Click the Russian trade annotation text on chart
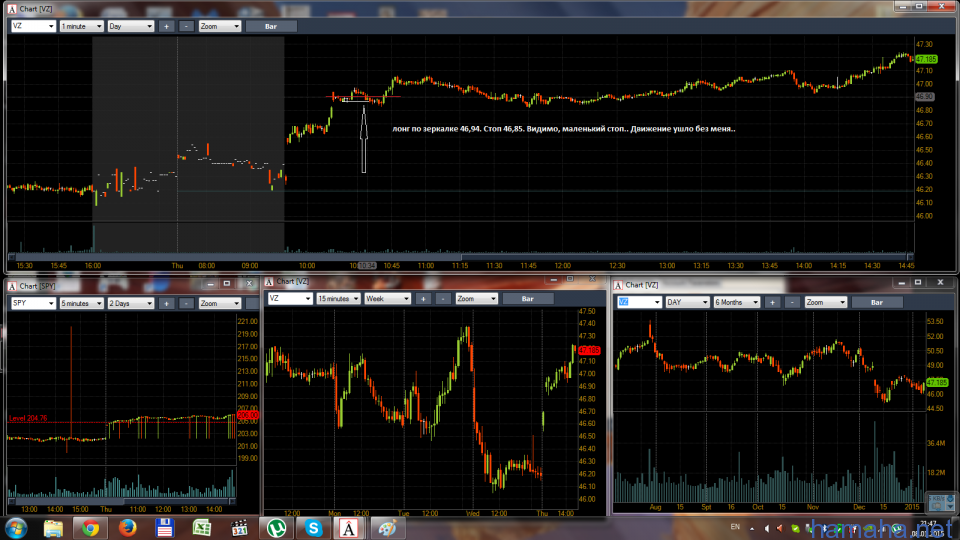The width and height of the screenshot is (960, 540). tap(564, 129)
